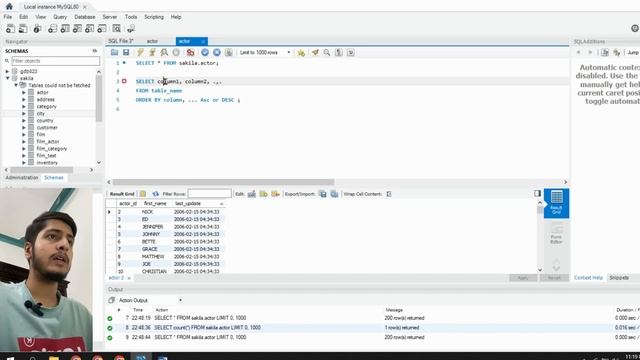This screenshot has height=360, width=640.
Task: Import records from external file
Action: pos(334,194)
